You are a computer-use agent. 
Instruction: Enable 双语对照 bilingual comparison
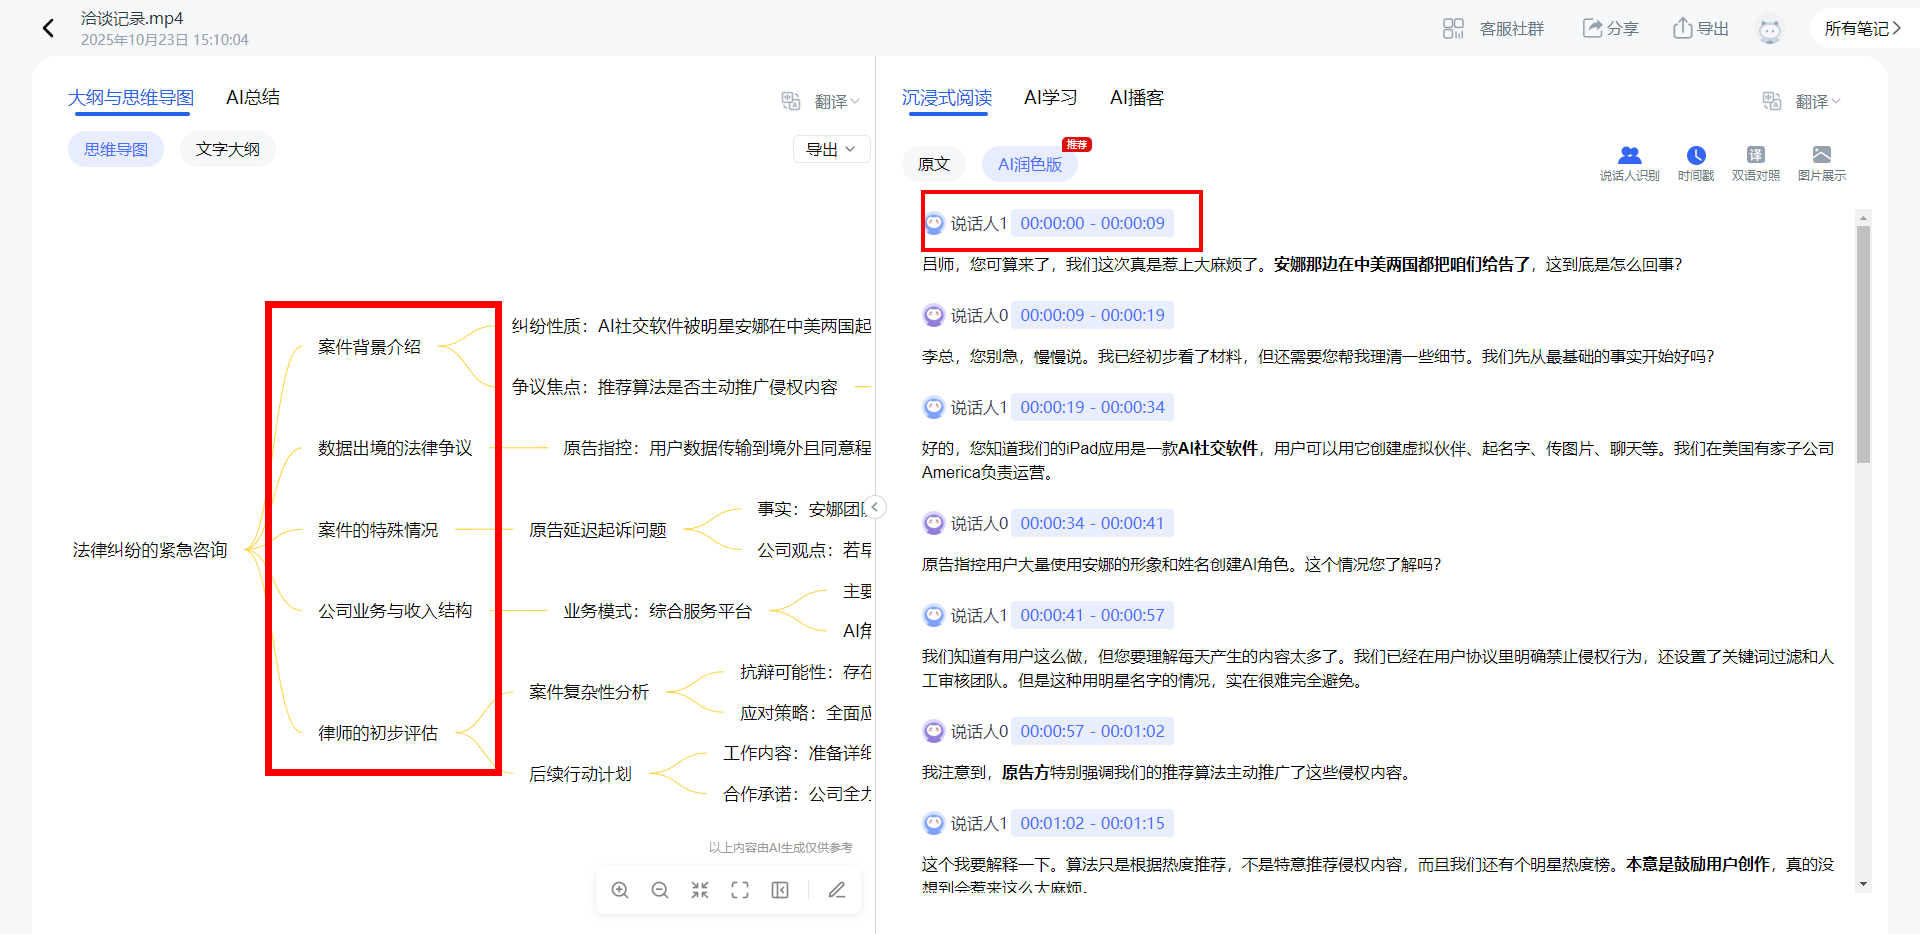[1756, 162]
